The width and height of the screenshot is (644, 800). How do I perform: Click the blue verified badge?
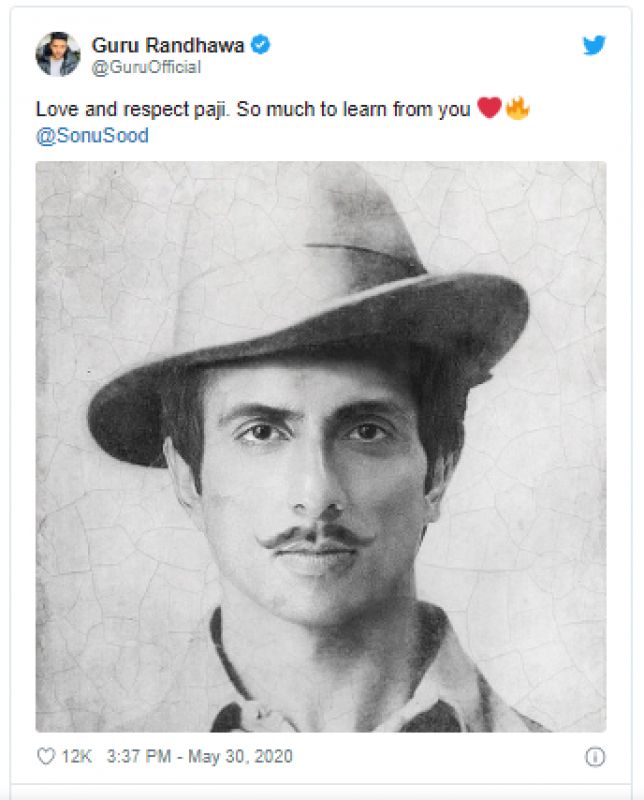click(259, 45)
